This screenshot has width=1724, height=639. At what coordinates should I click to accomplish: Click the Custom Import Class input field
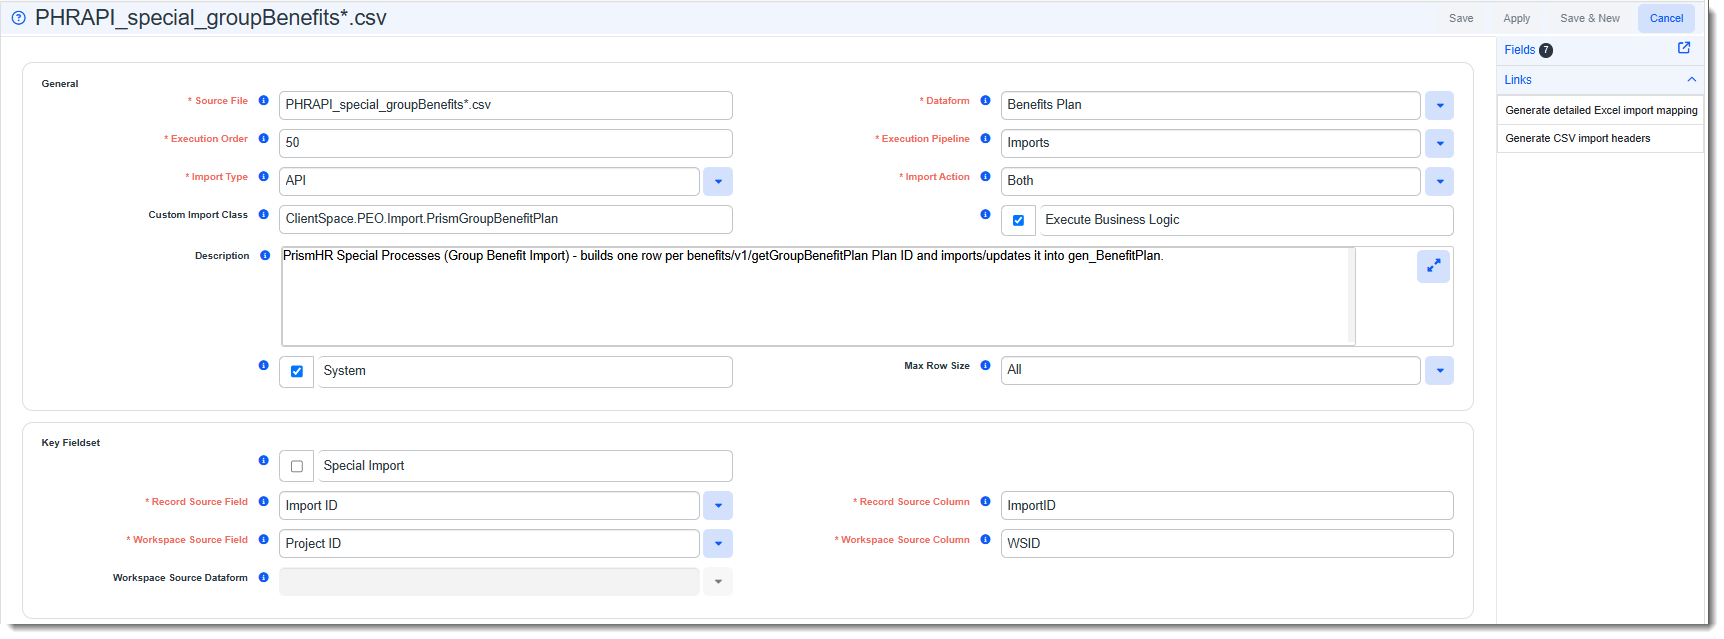tap(506, 219)
